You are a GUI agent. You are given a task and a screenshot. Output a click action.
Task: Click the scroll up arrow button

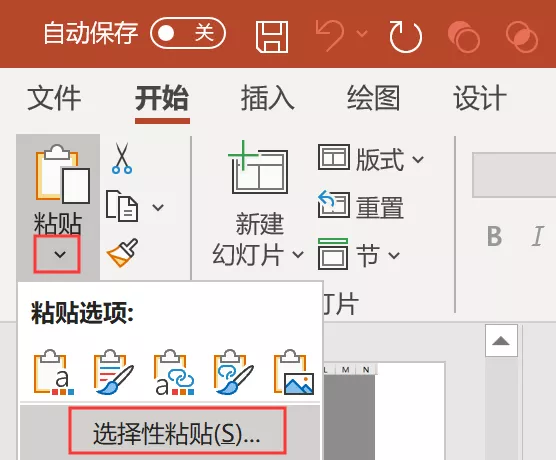[x=501, y=341]
